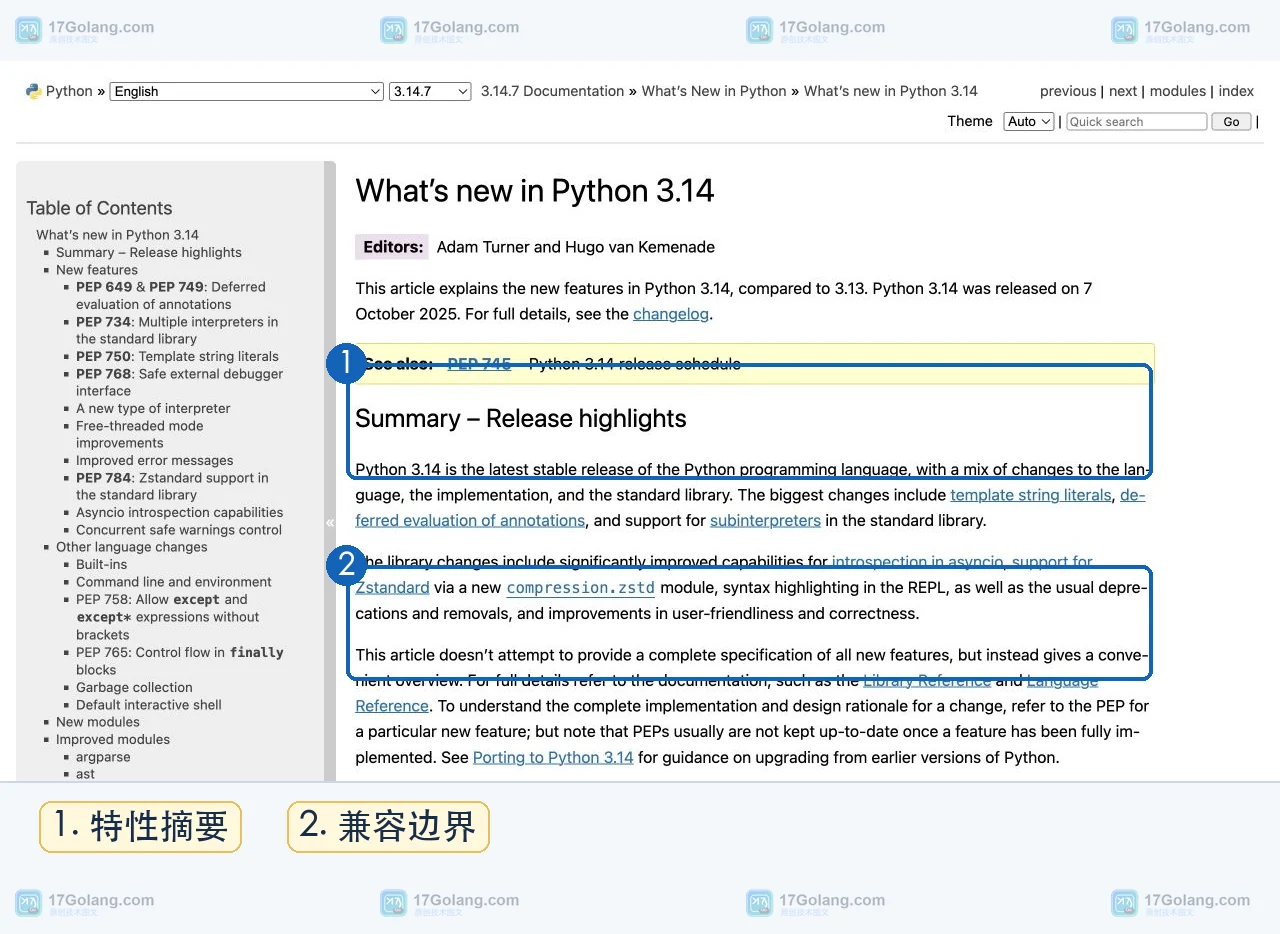Open the index link in header
Screen dimensions: 1280x934
[1236, 91]
